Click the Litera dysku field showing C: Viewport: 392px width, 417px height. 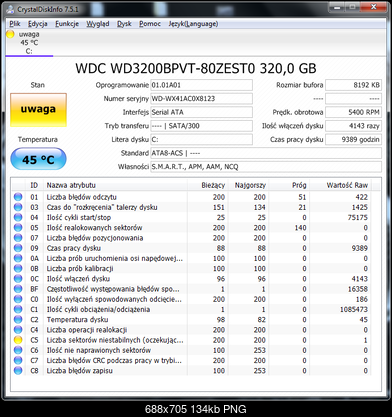coord(201,140)
